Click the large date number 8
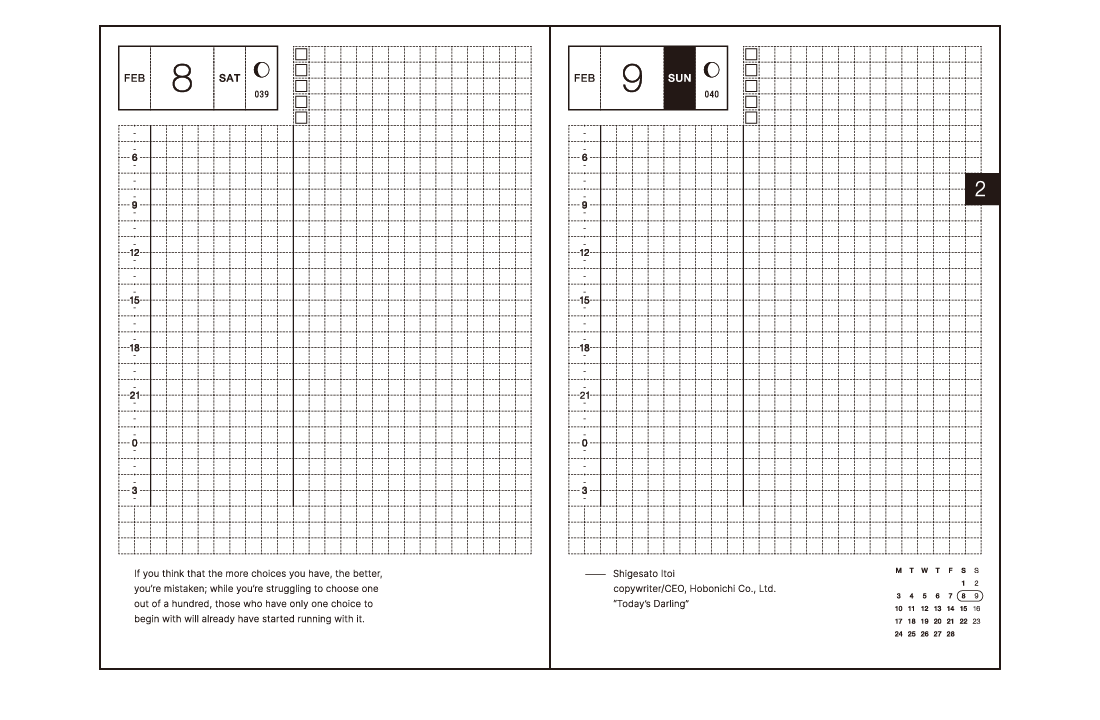Image resolution: width=1100 pixels, height=720 pixels. click(x=182, y=78)
